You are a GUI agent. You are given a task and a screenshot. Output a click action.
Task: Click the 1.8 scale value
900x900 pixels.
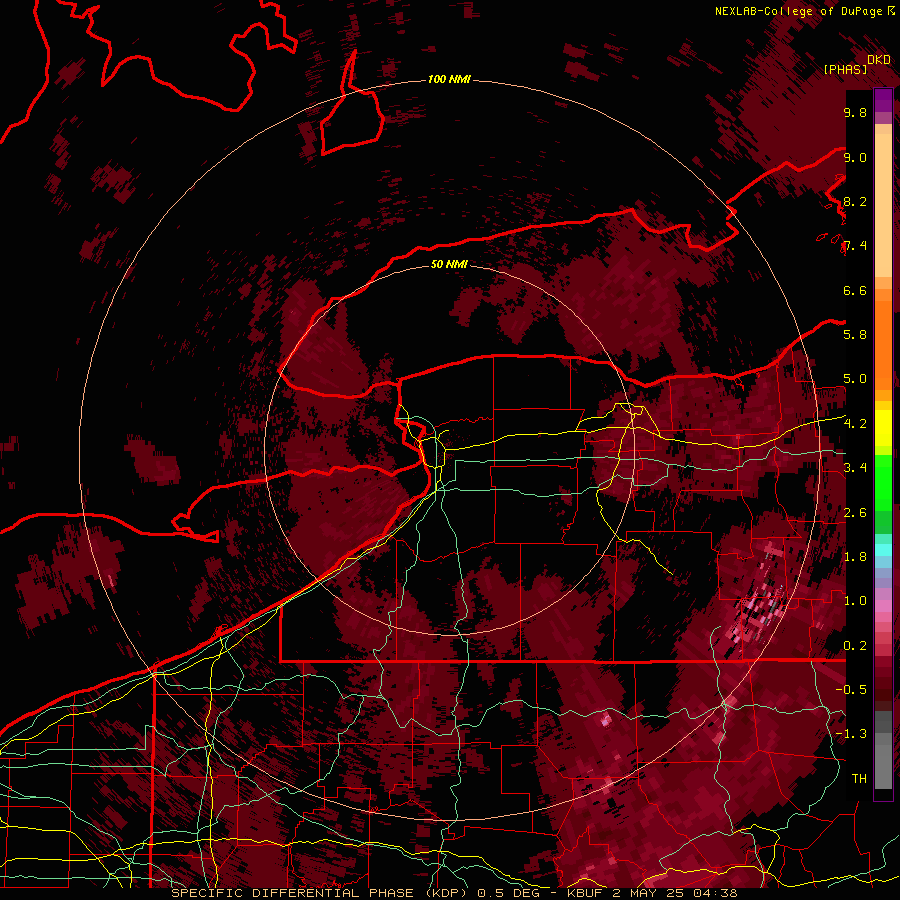tap(855, 556)
